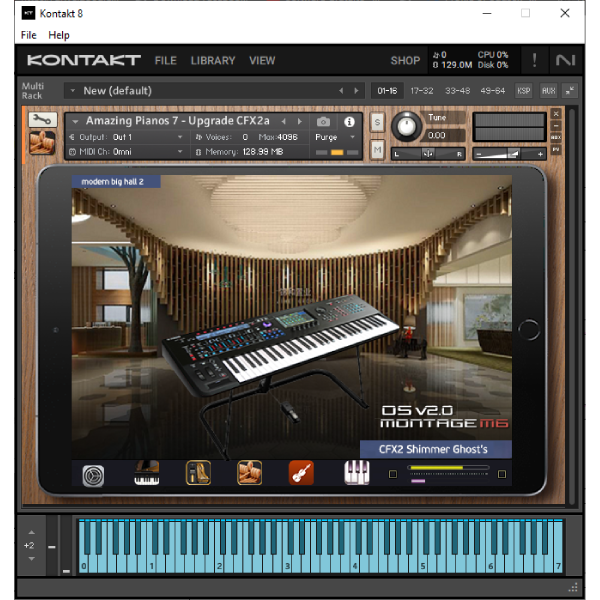Go to next multi preset
The image size is (600, 600).
(356, 91)
